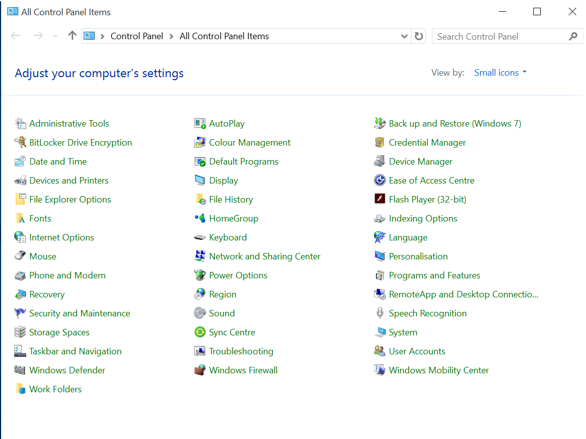
Task: Open the Region link
Action: (223, 294)
